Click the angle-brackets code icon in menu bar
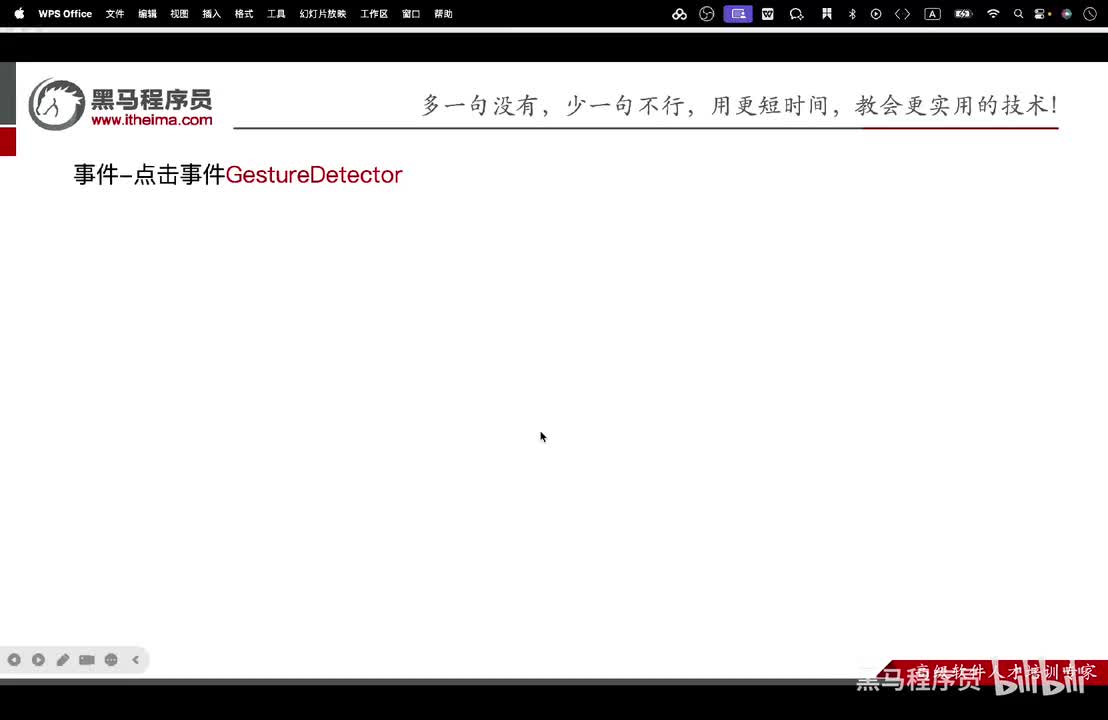 [x=902, y=13]
